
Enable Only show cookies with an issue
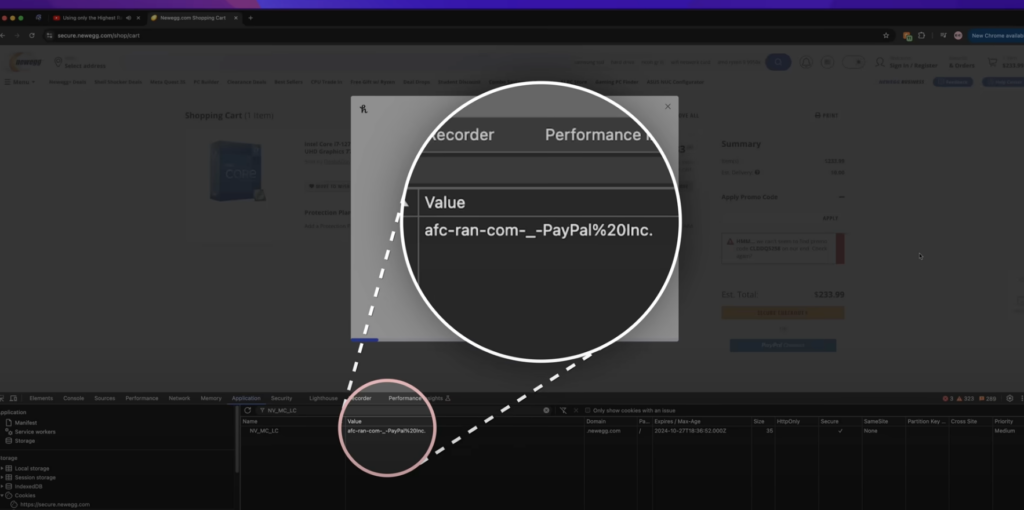[x=588, y=410]
